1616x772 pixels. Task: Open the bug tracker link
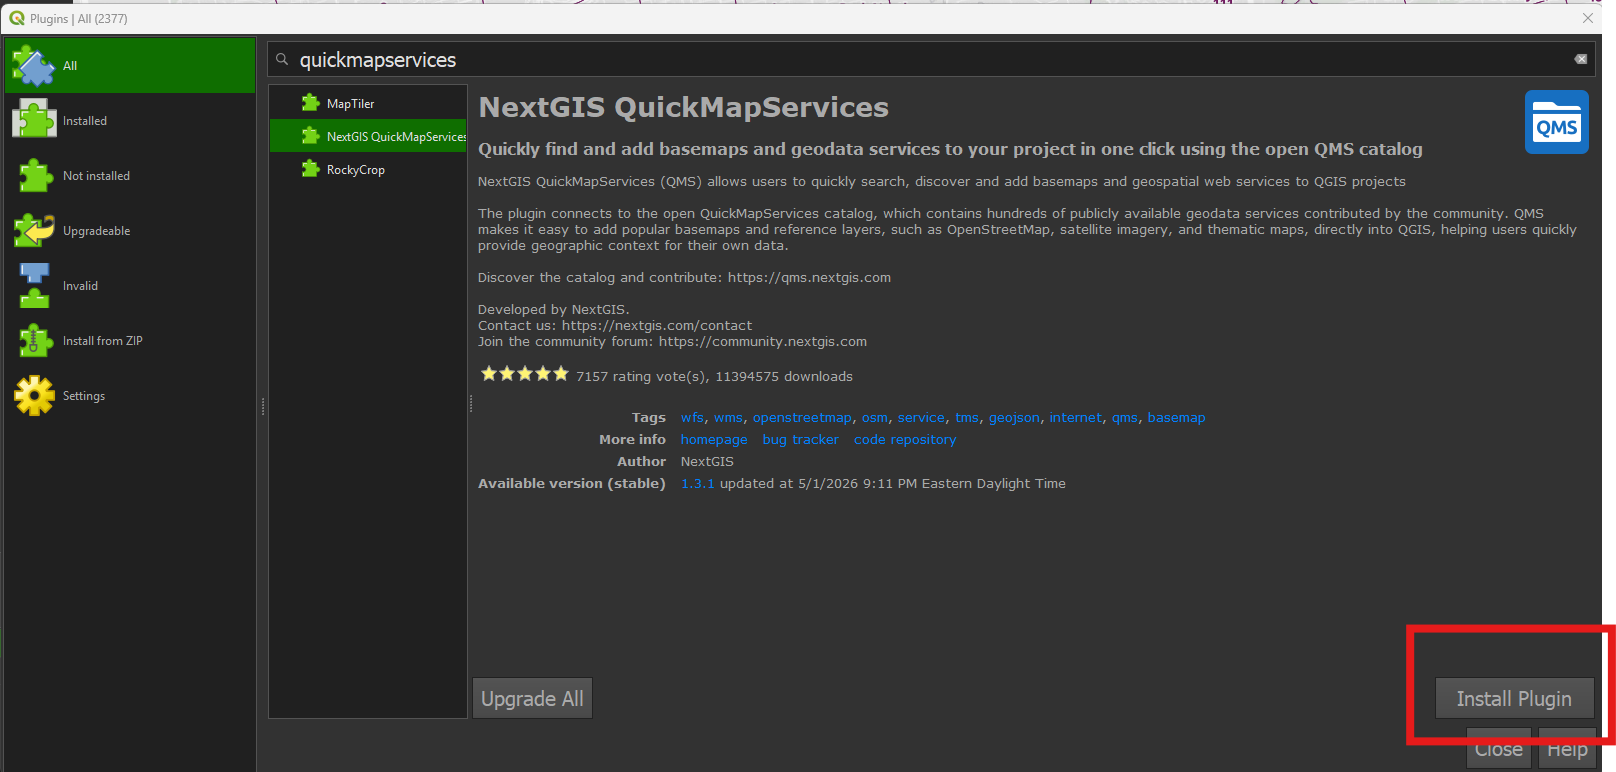coord(800,440)
